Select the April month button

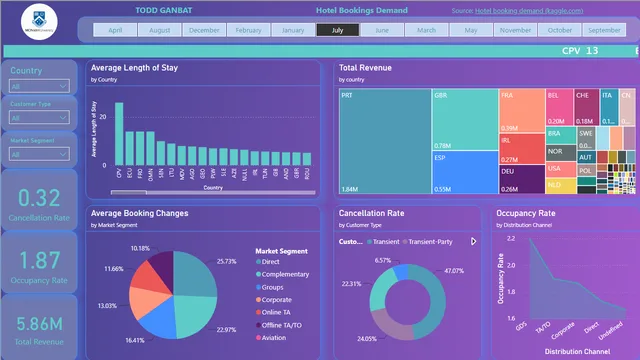point(115,30)
